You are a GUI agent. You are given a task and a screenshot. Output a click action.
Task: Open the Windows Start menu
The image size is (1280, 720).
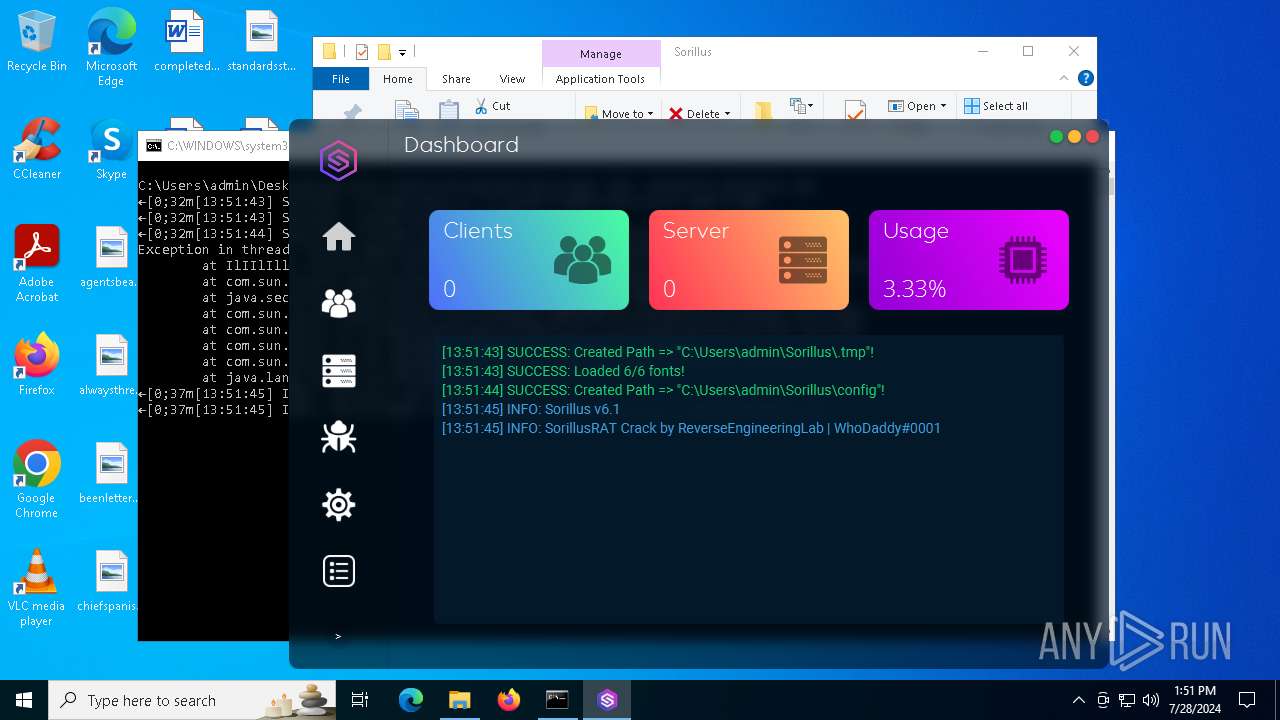[x=24, y=700]
